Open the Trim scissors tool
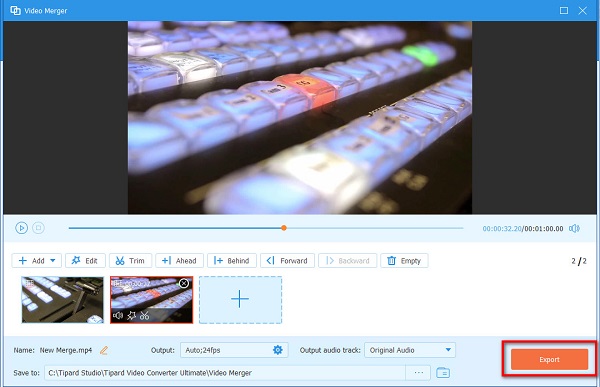The width and height of the screenshot is (600, 387). [130, 261]
